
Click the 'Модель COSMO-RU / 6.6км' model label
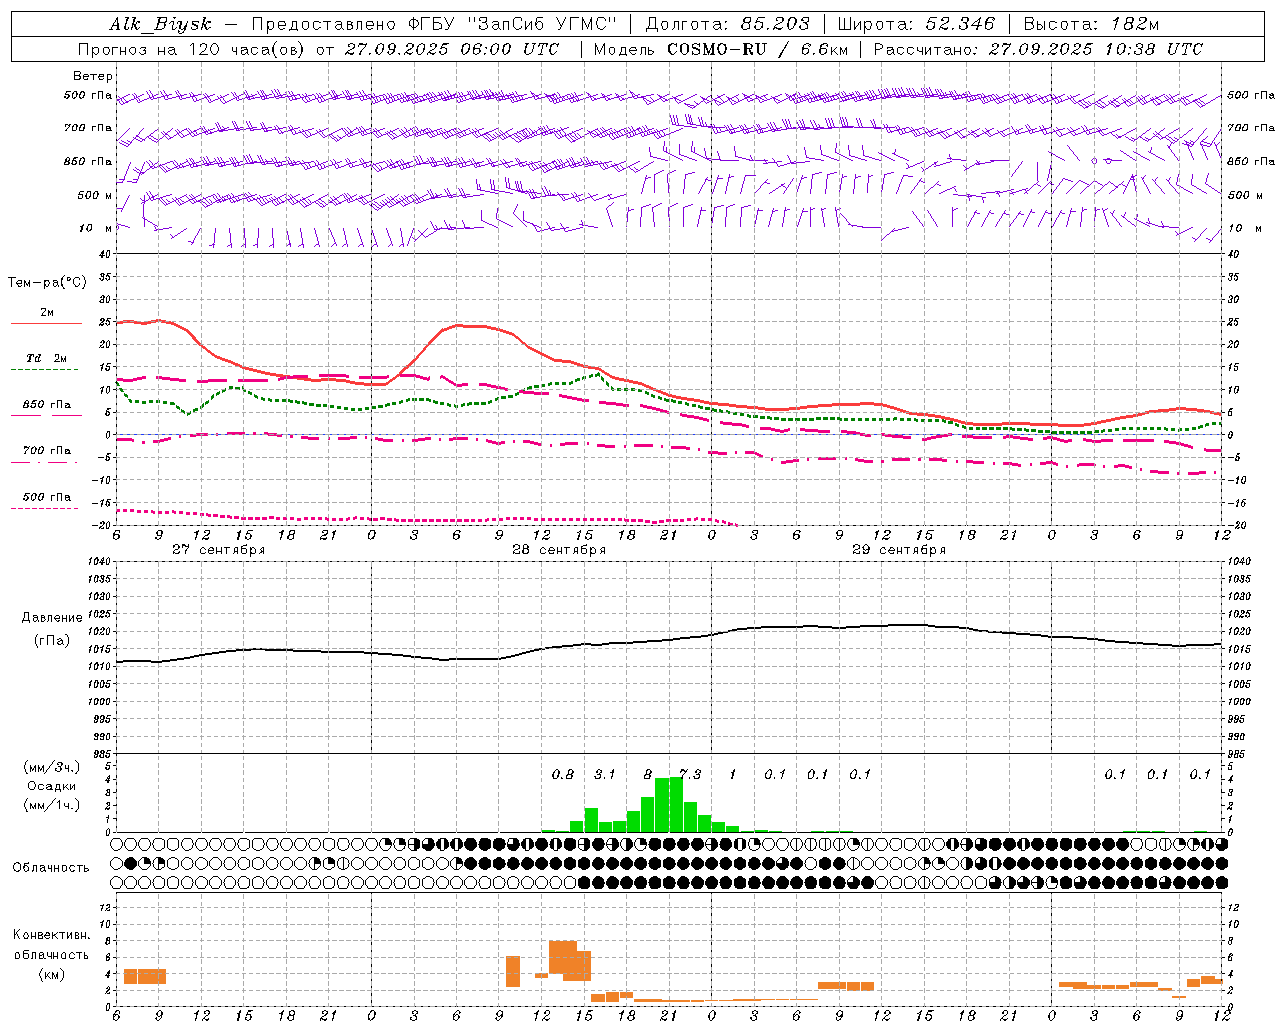[720, 49]
